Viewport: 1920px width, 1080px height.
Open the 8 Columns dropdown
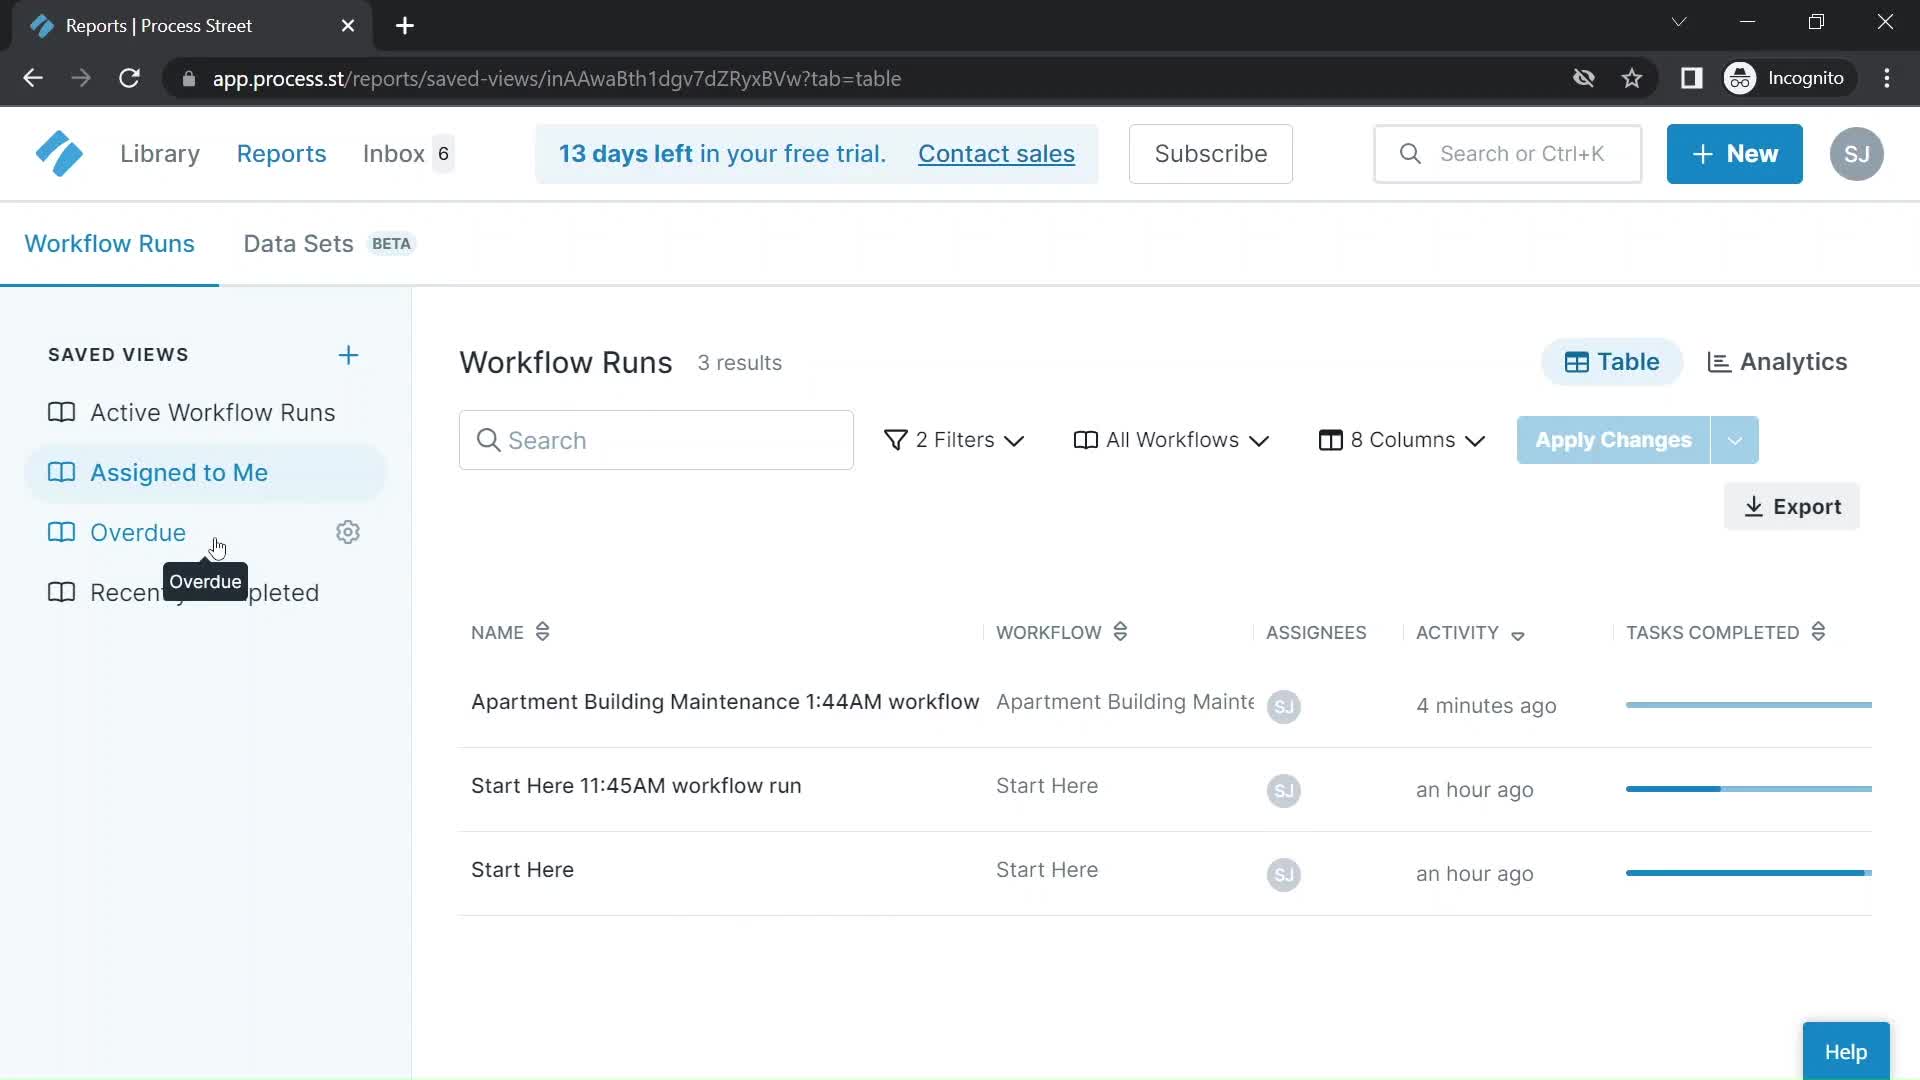tap(1402, 440)
